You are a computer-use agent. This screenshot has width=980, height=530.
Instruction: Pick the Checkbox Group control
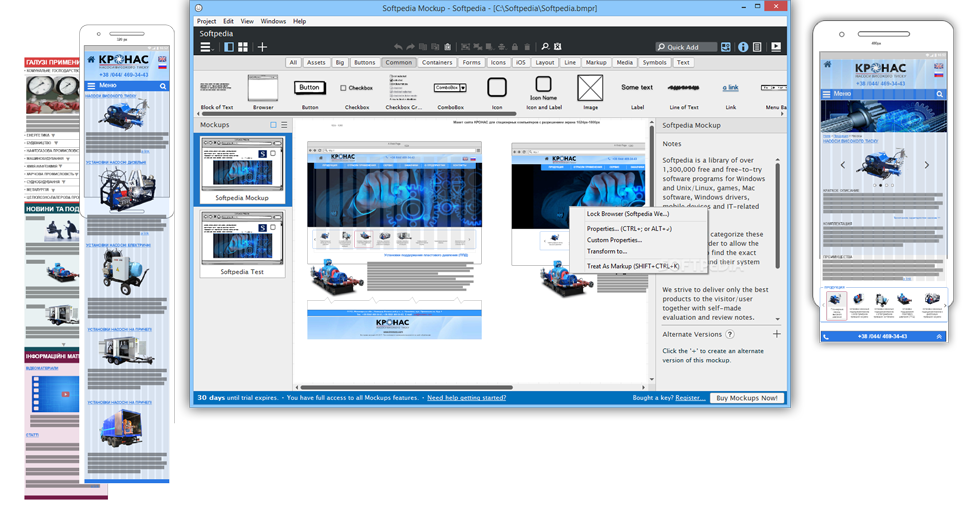[404, 92]
